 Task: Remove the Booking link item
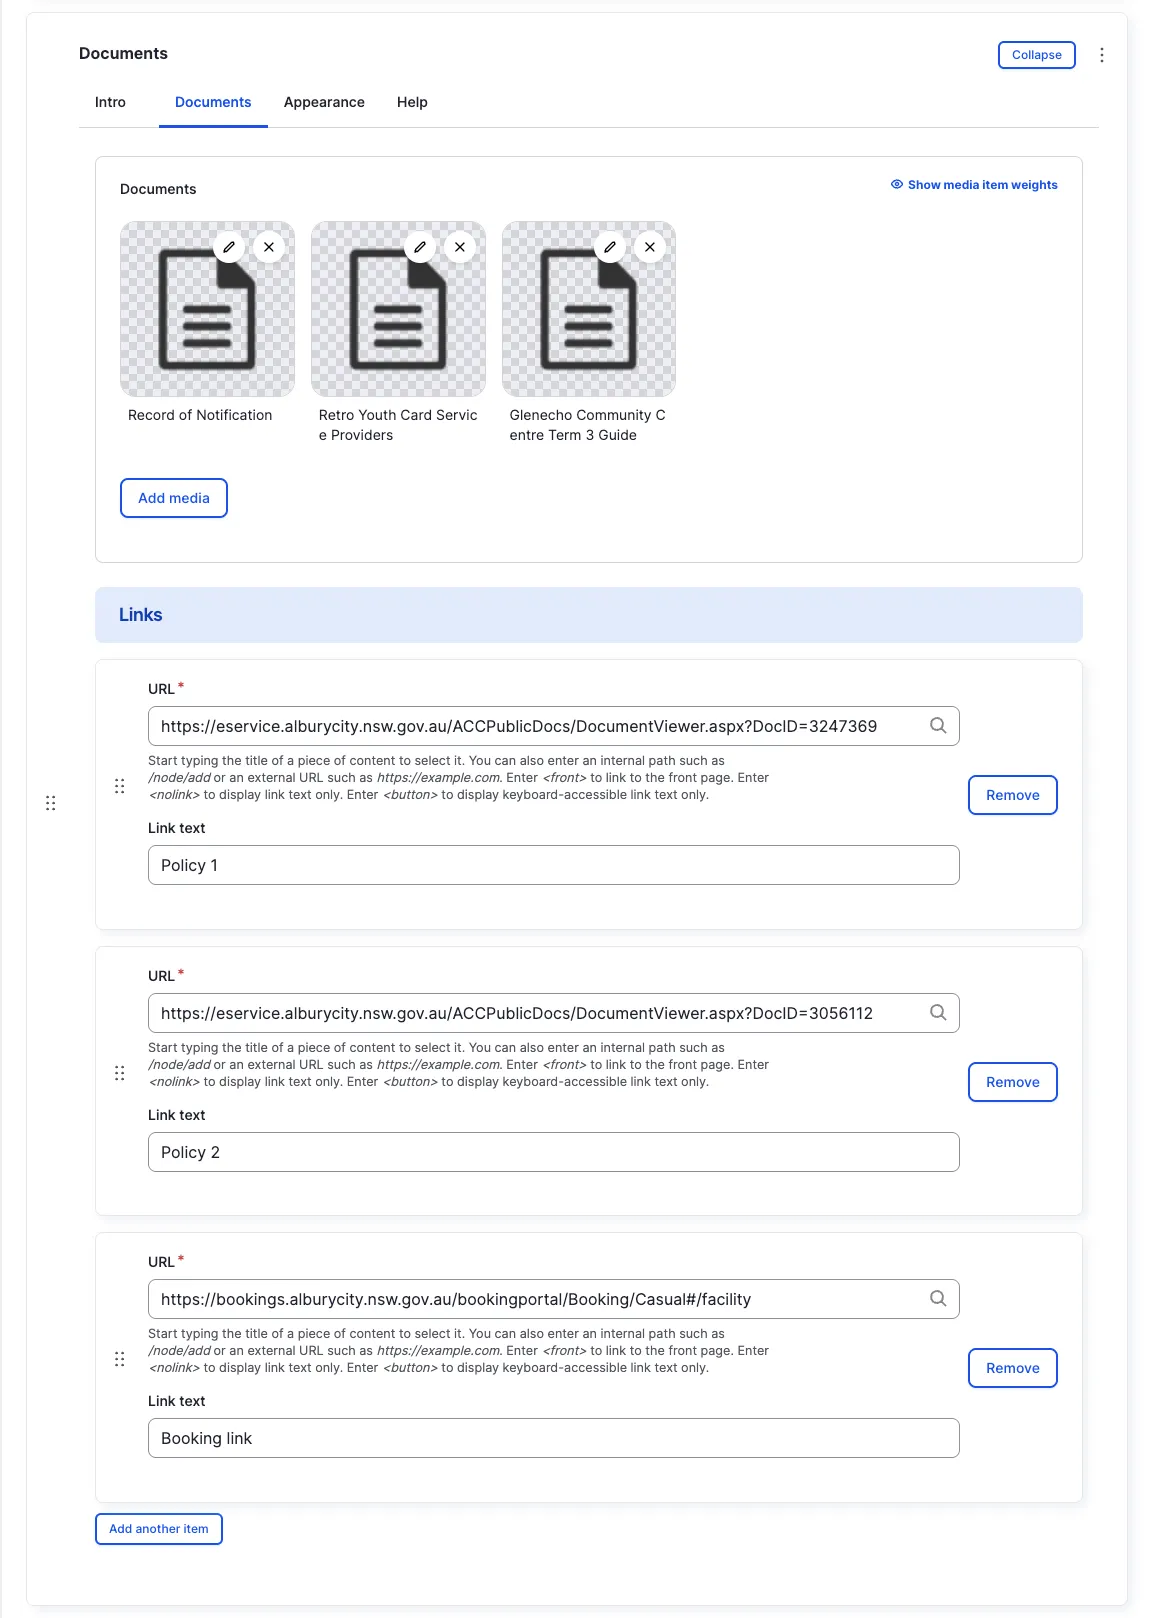click(x=1013, y=1368)
